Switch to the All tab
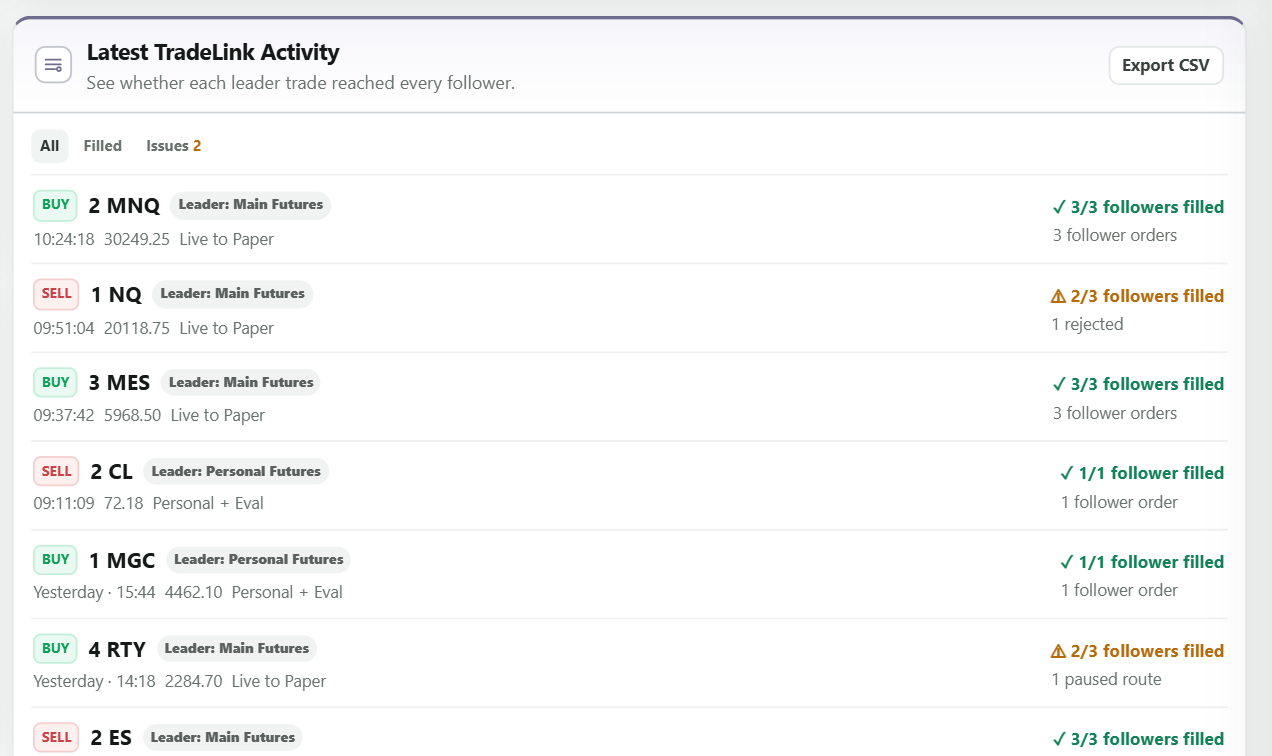Screen dimensions: 1272x756 pyautogui.click(x=50, y=146)
